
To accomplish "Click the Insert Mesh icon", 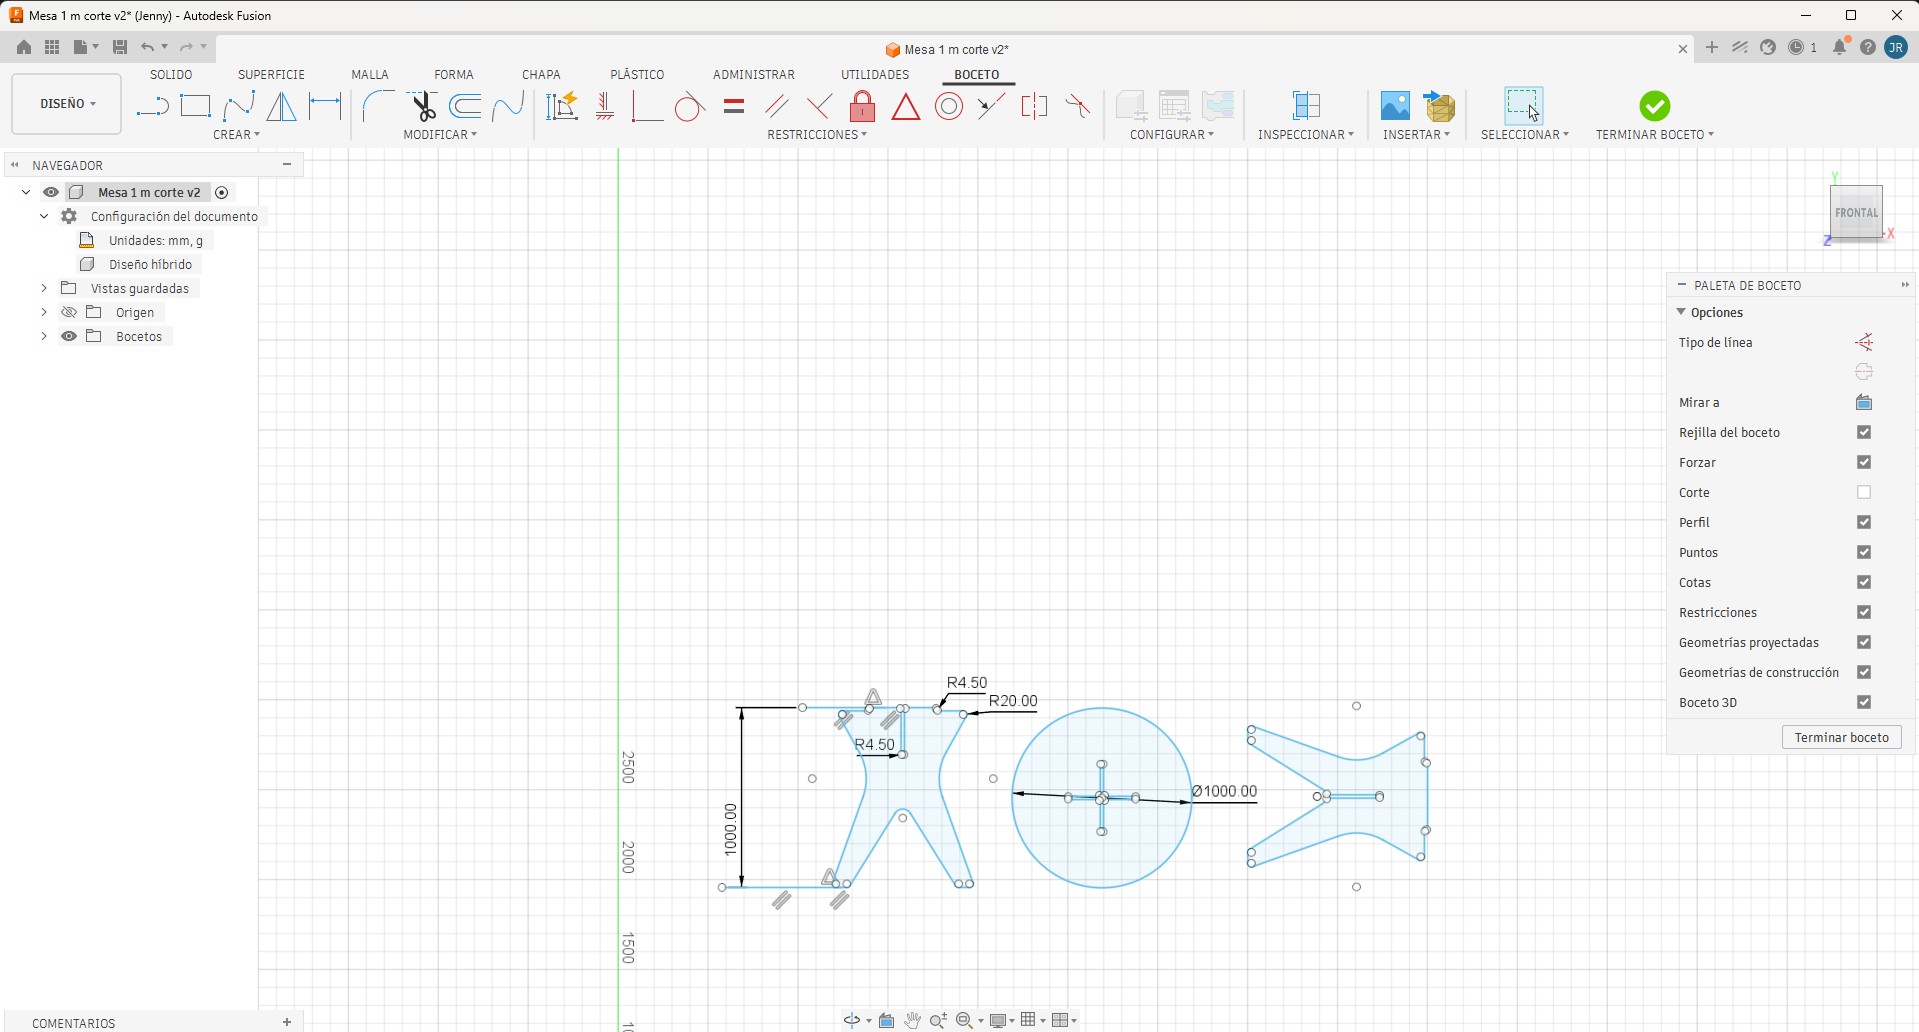I will point(1439,106).
